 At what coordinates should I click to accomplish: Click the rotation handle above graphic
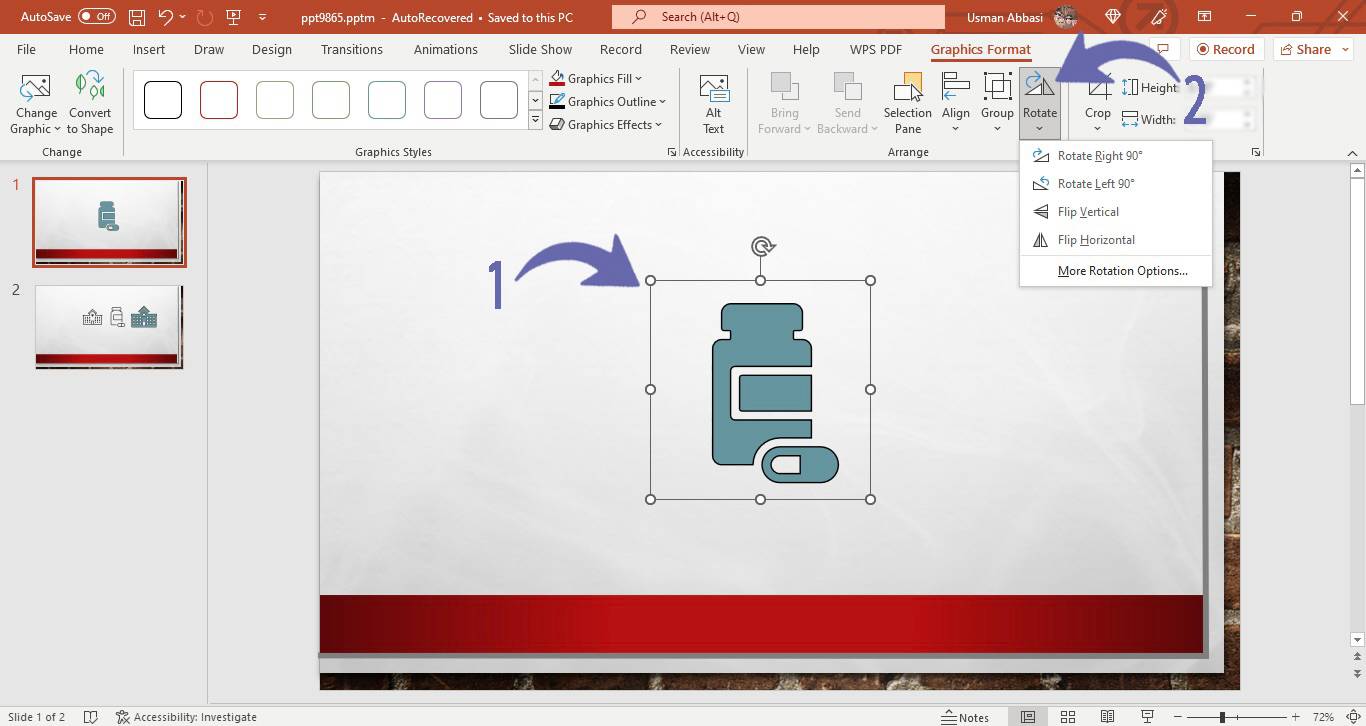(x=763, y=246)
